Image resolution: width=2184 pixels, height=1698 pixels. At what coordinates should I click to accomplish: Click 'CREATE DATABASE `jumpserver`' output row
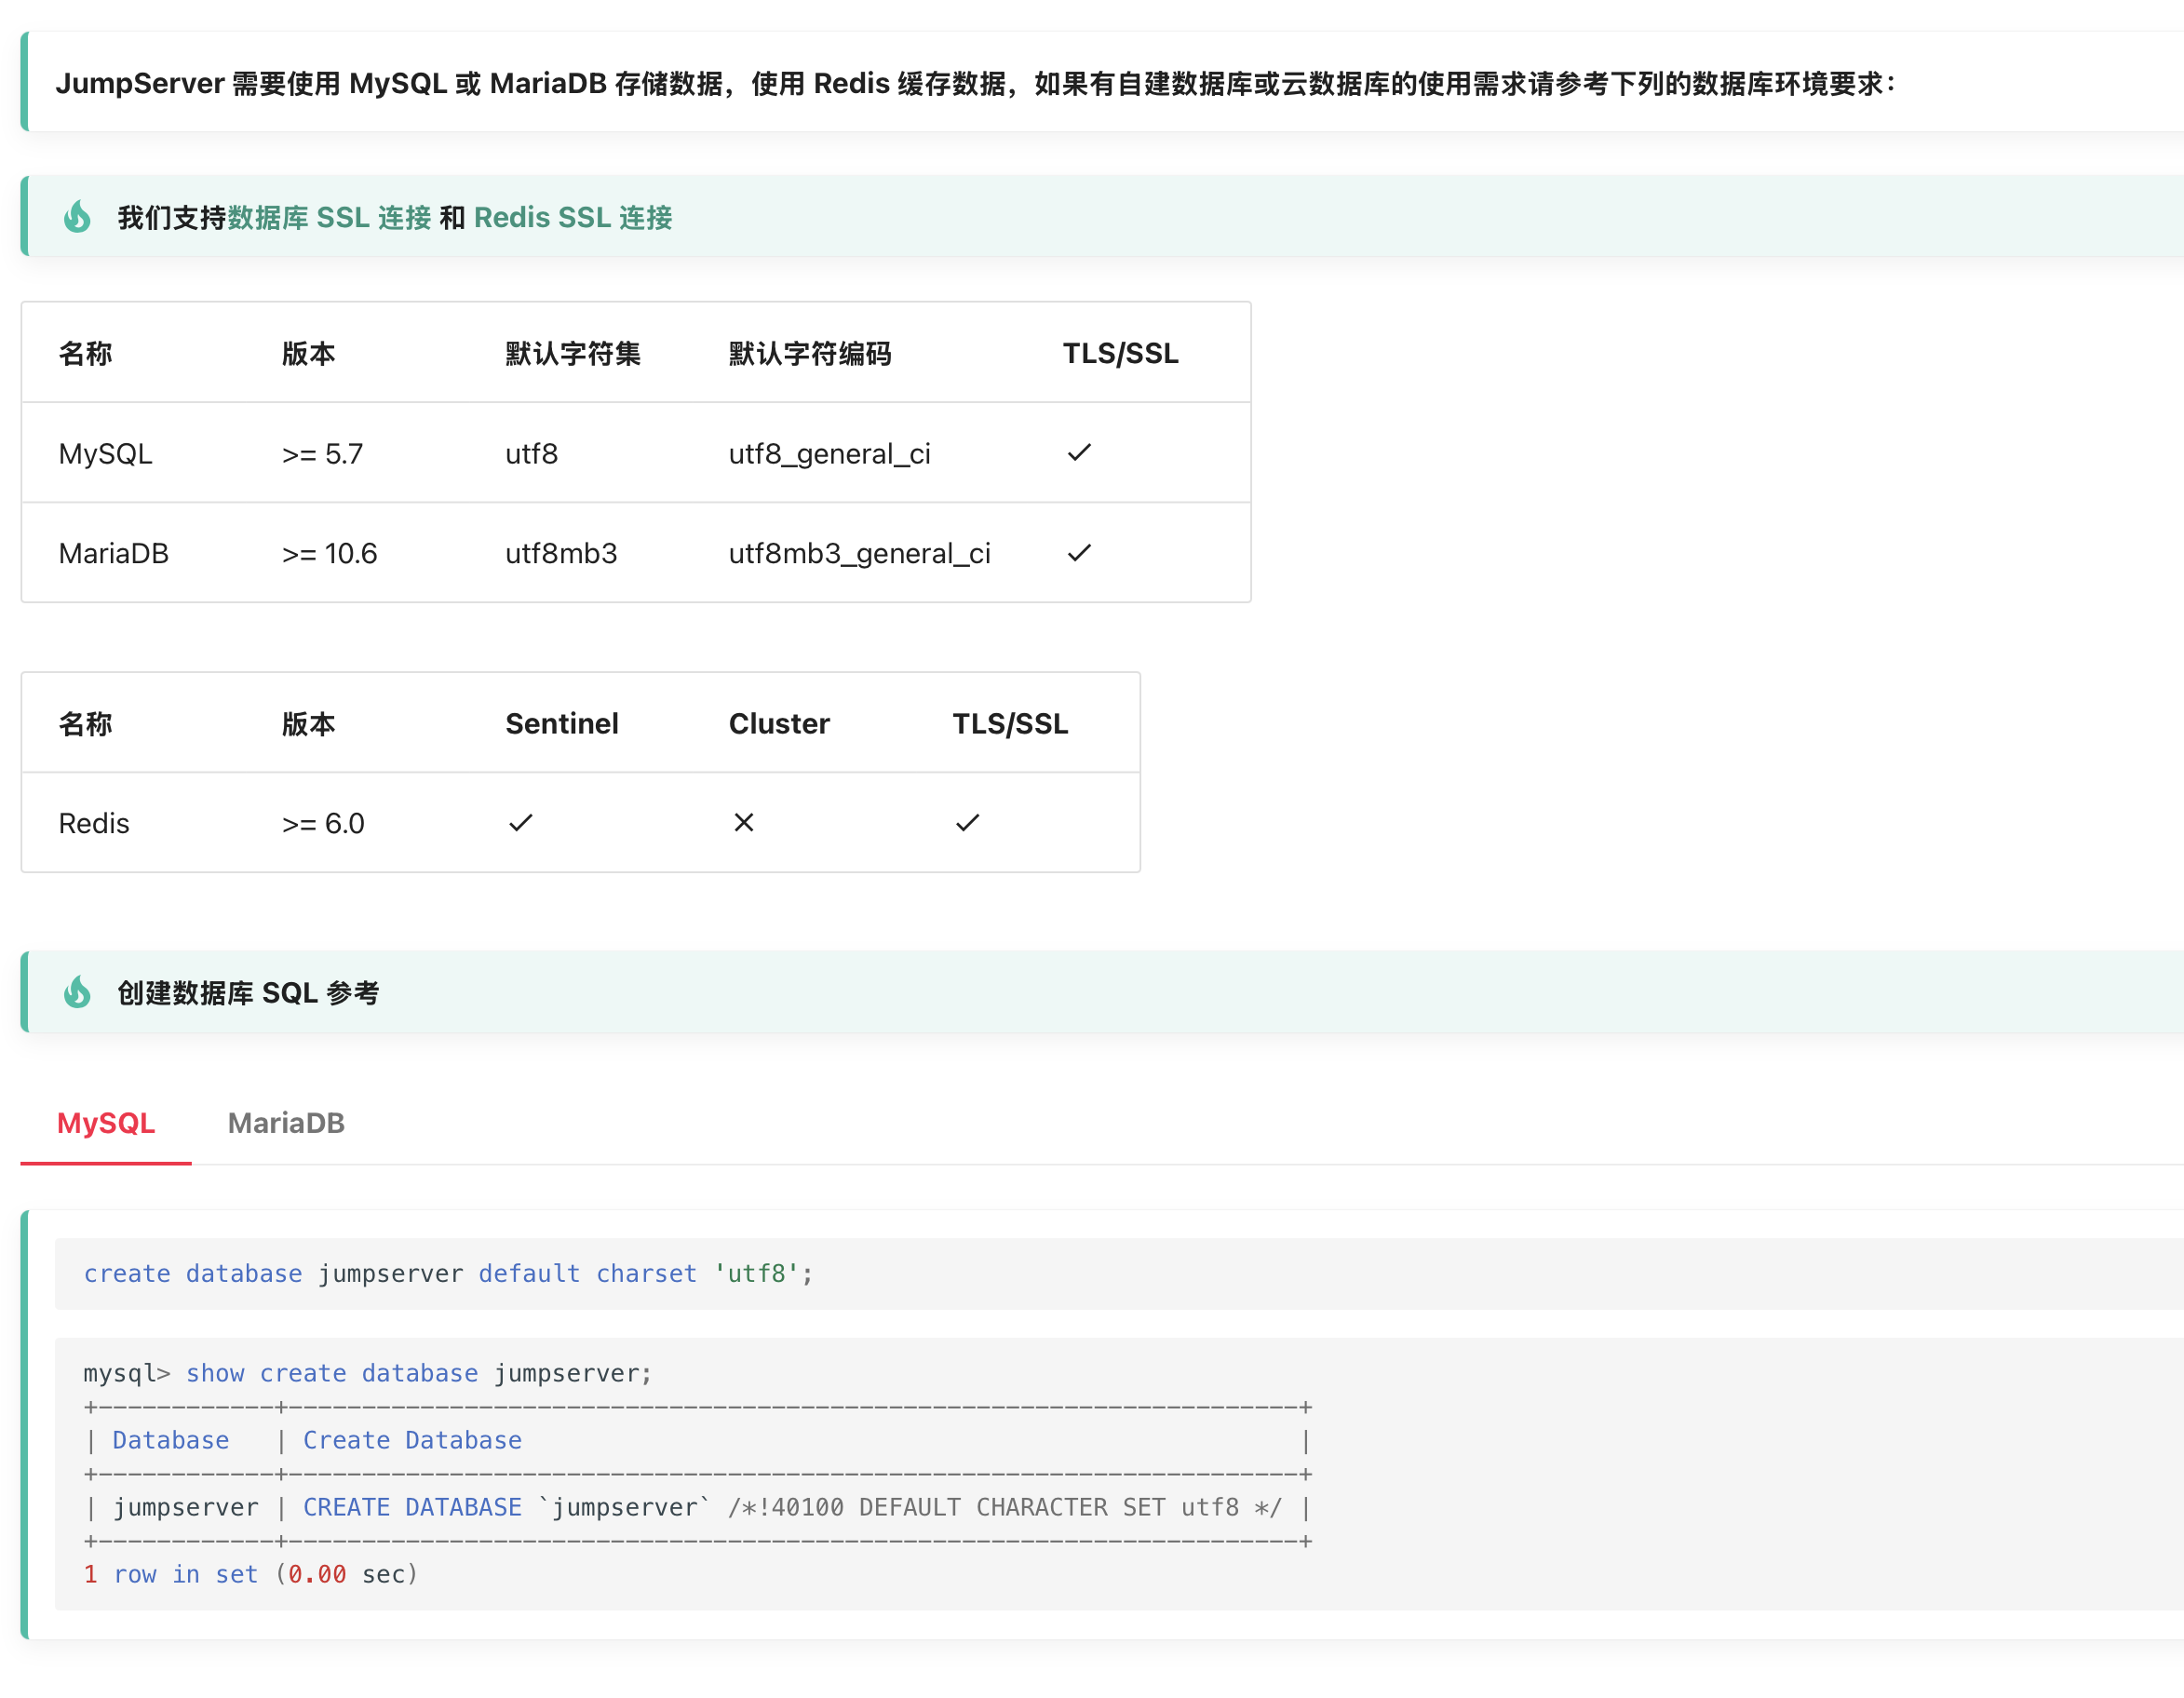(697, 1507)
